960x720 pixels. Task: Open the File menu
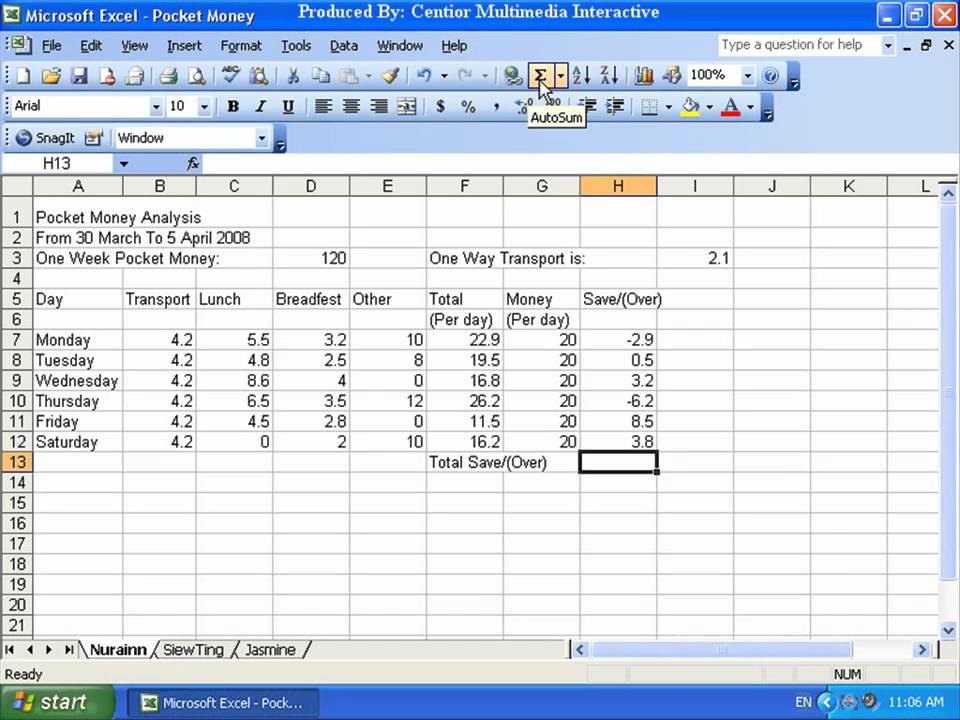[51, 46]
